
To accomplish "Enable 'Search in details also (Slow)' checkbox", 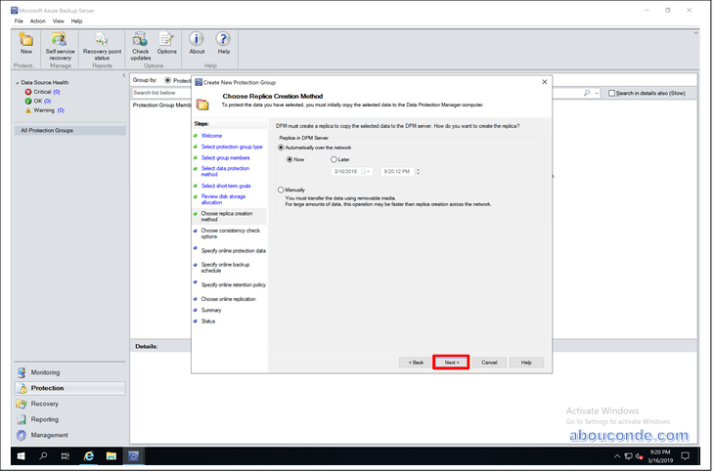I will [612, 93].
